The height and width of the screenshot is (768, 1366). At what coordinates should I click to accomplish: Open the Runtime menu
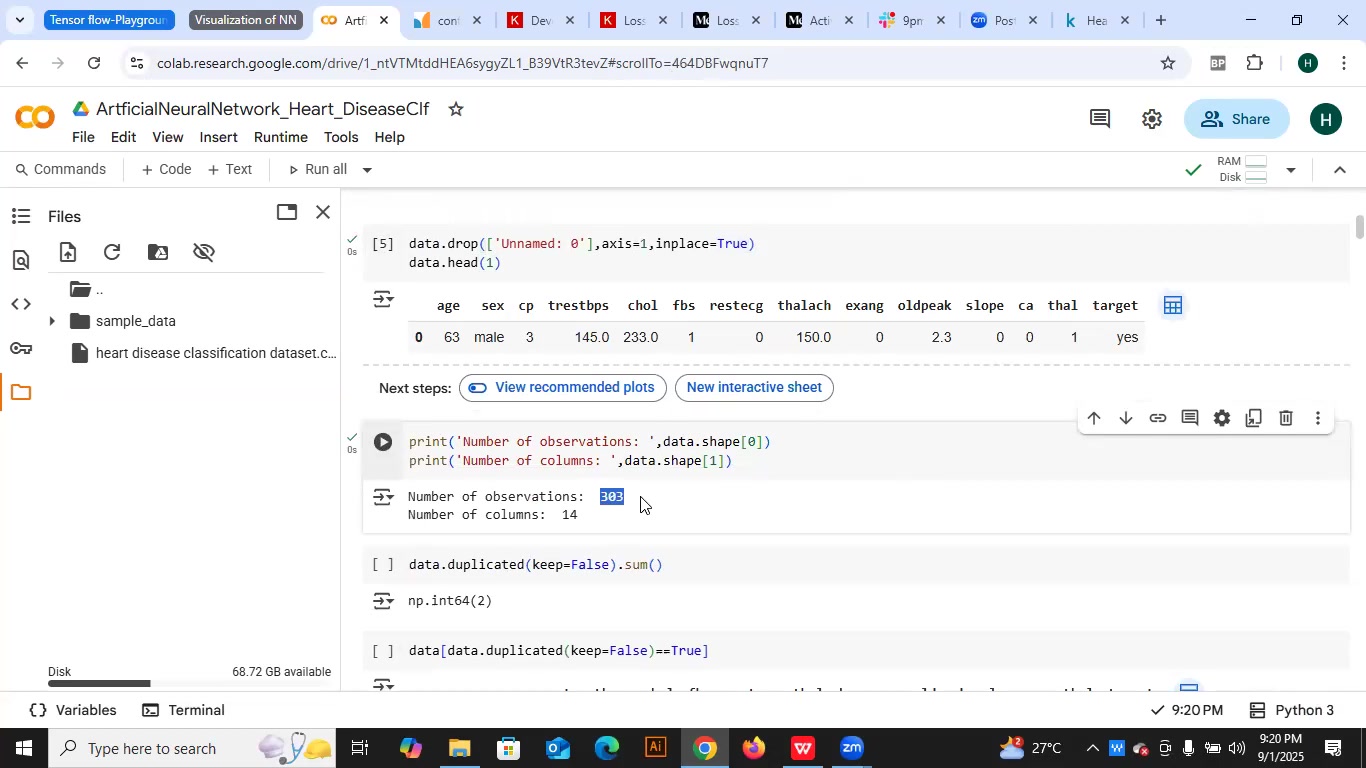[x=281, y=137]
